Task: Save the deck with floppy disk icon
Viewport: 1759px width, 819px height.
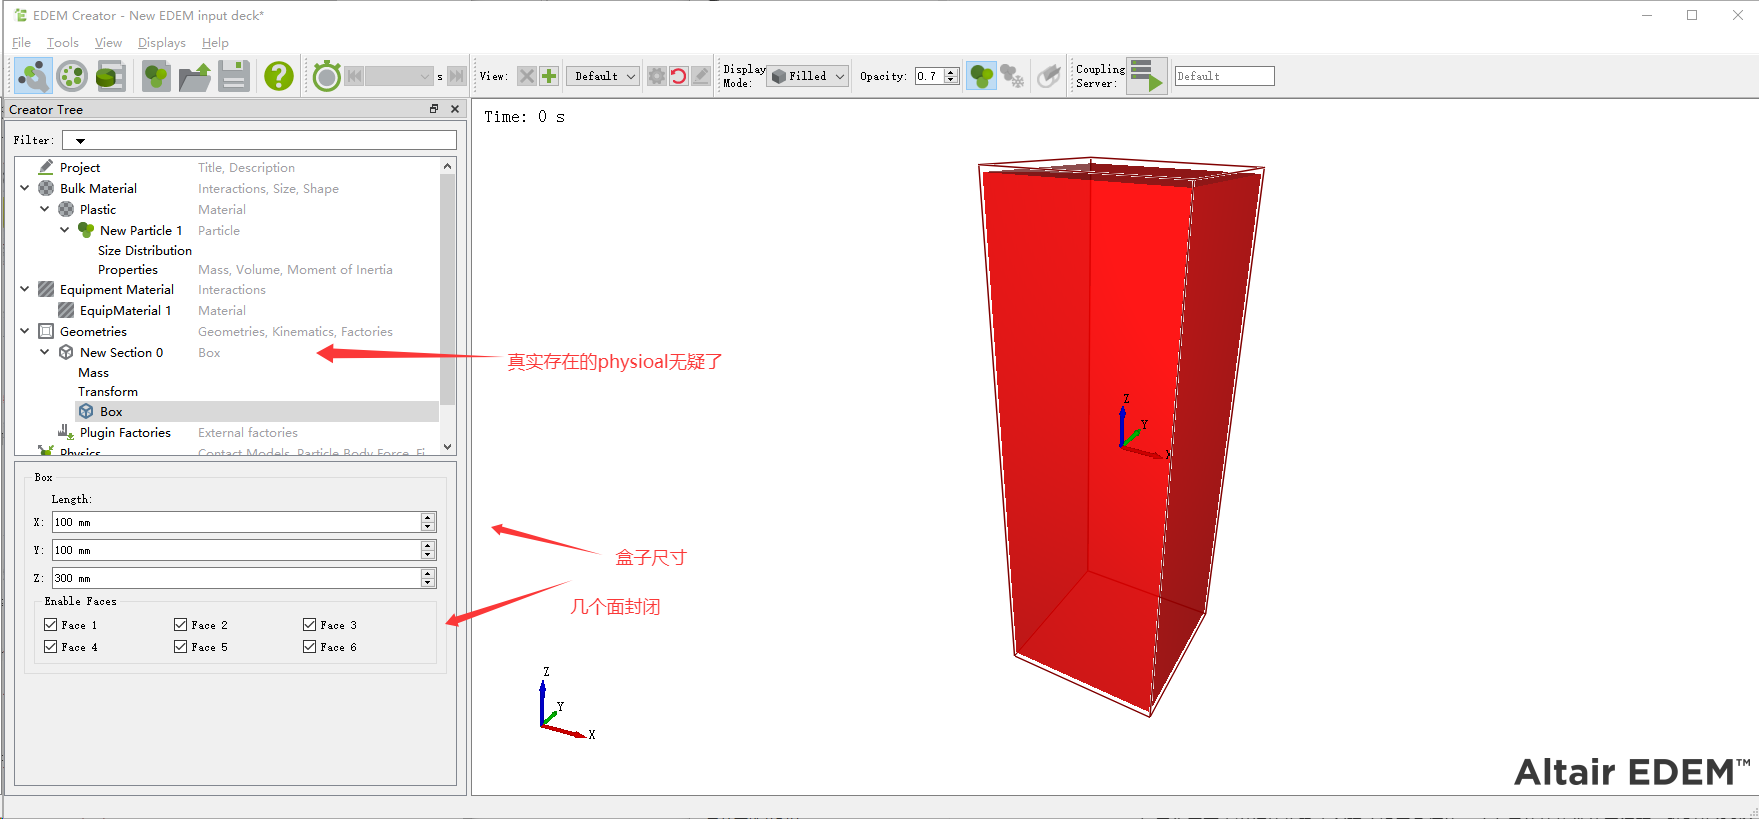Action: coord(234,76)
